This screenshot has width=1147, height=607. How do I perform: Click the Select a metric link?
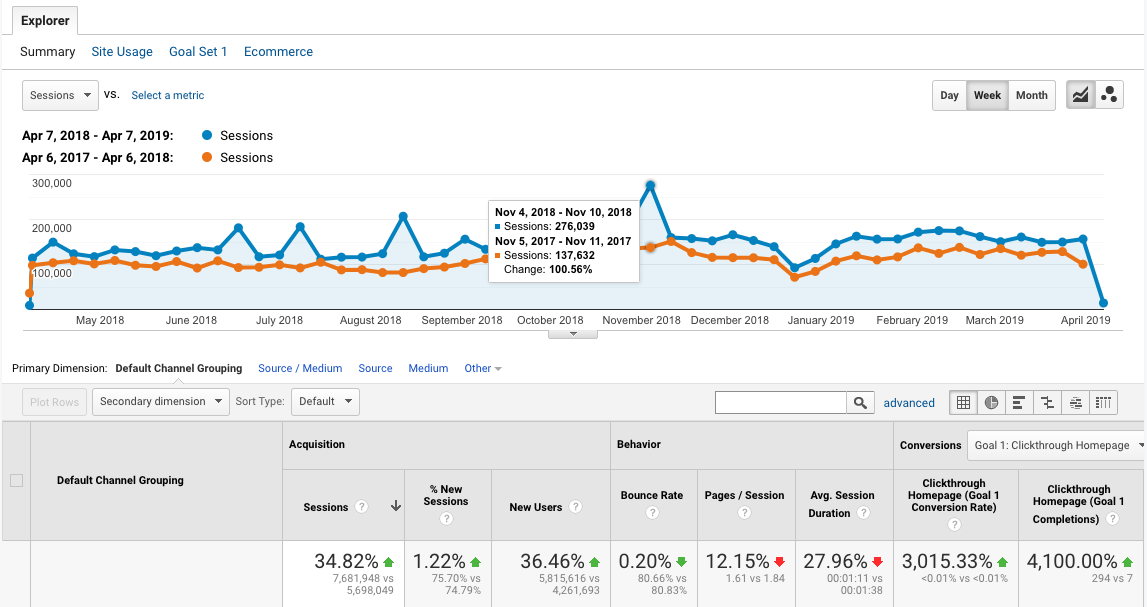[168, 95]
